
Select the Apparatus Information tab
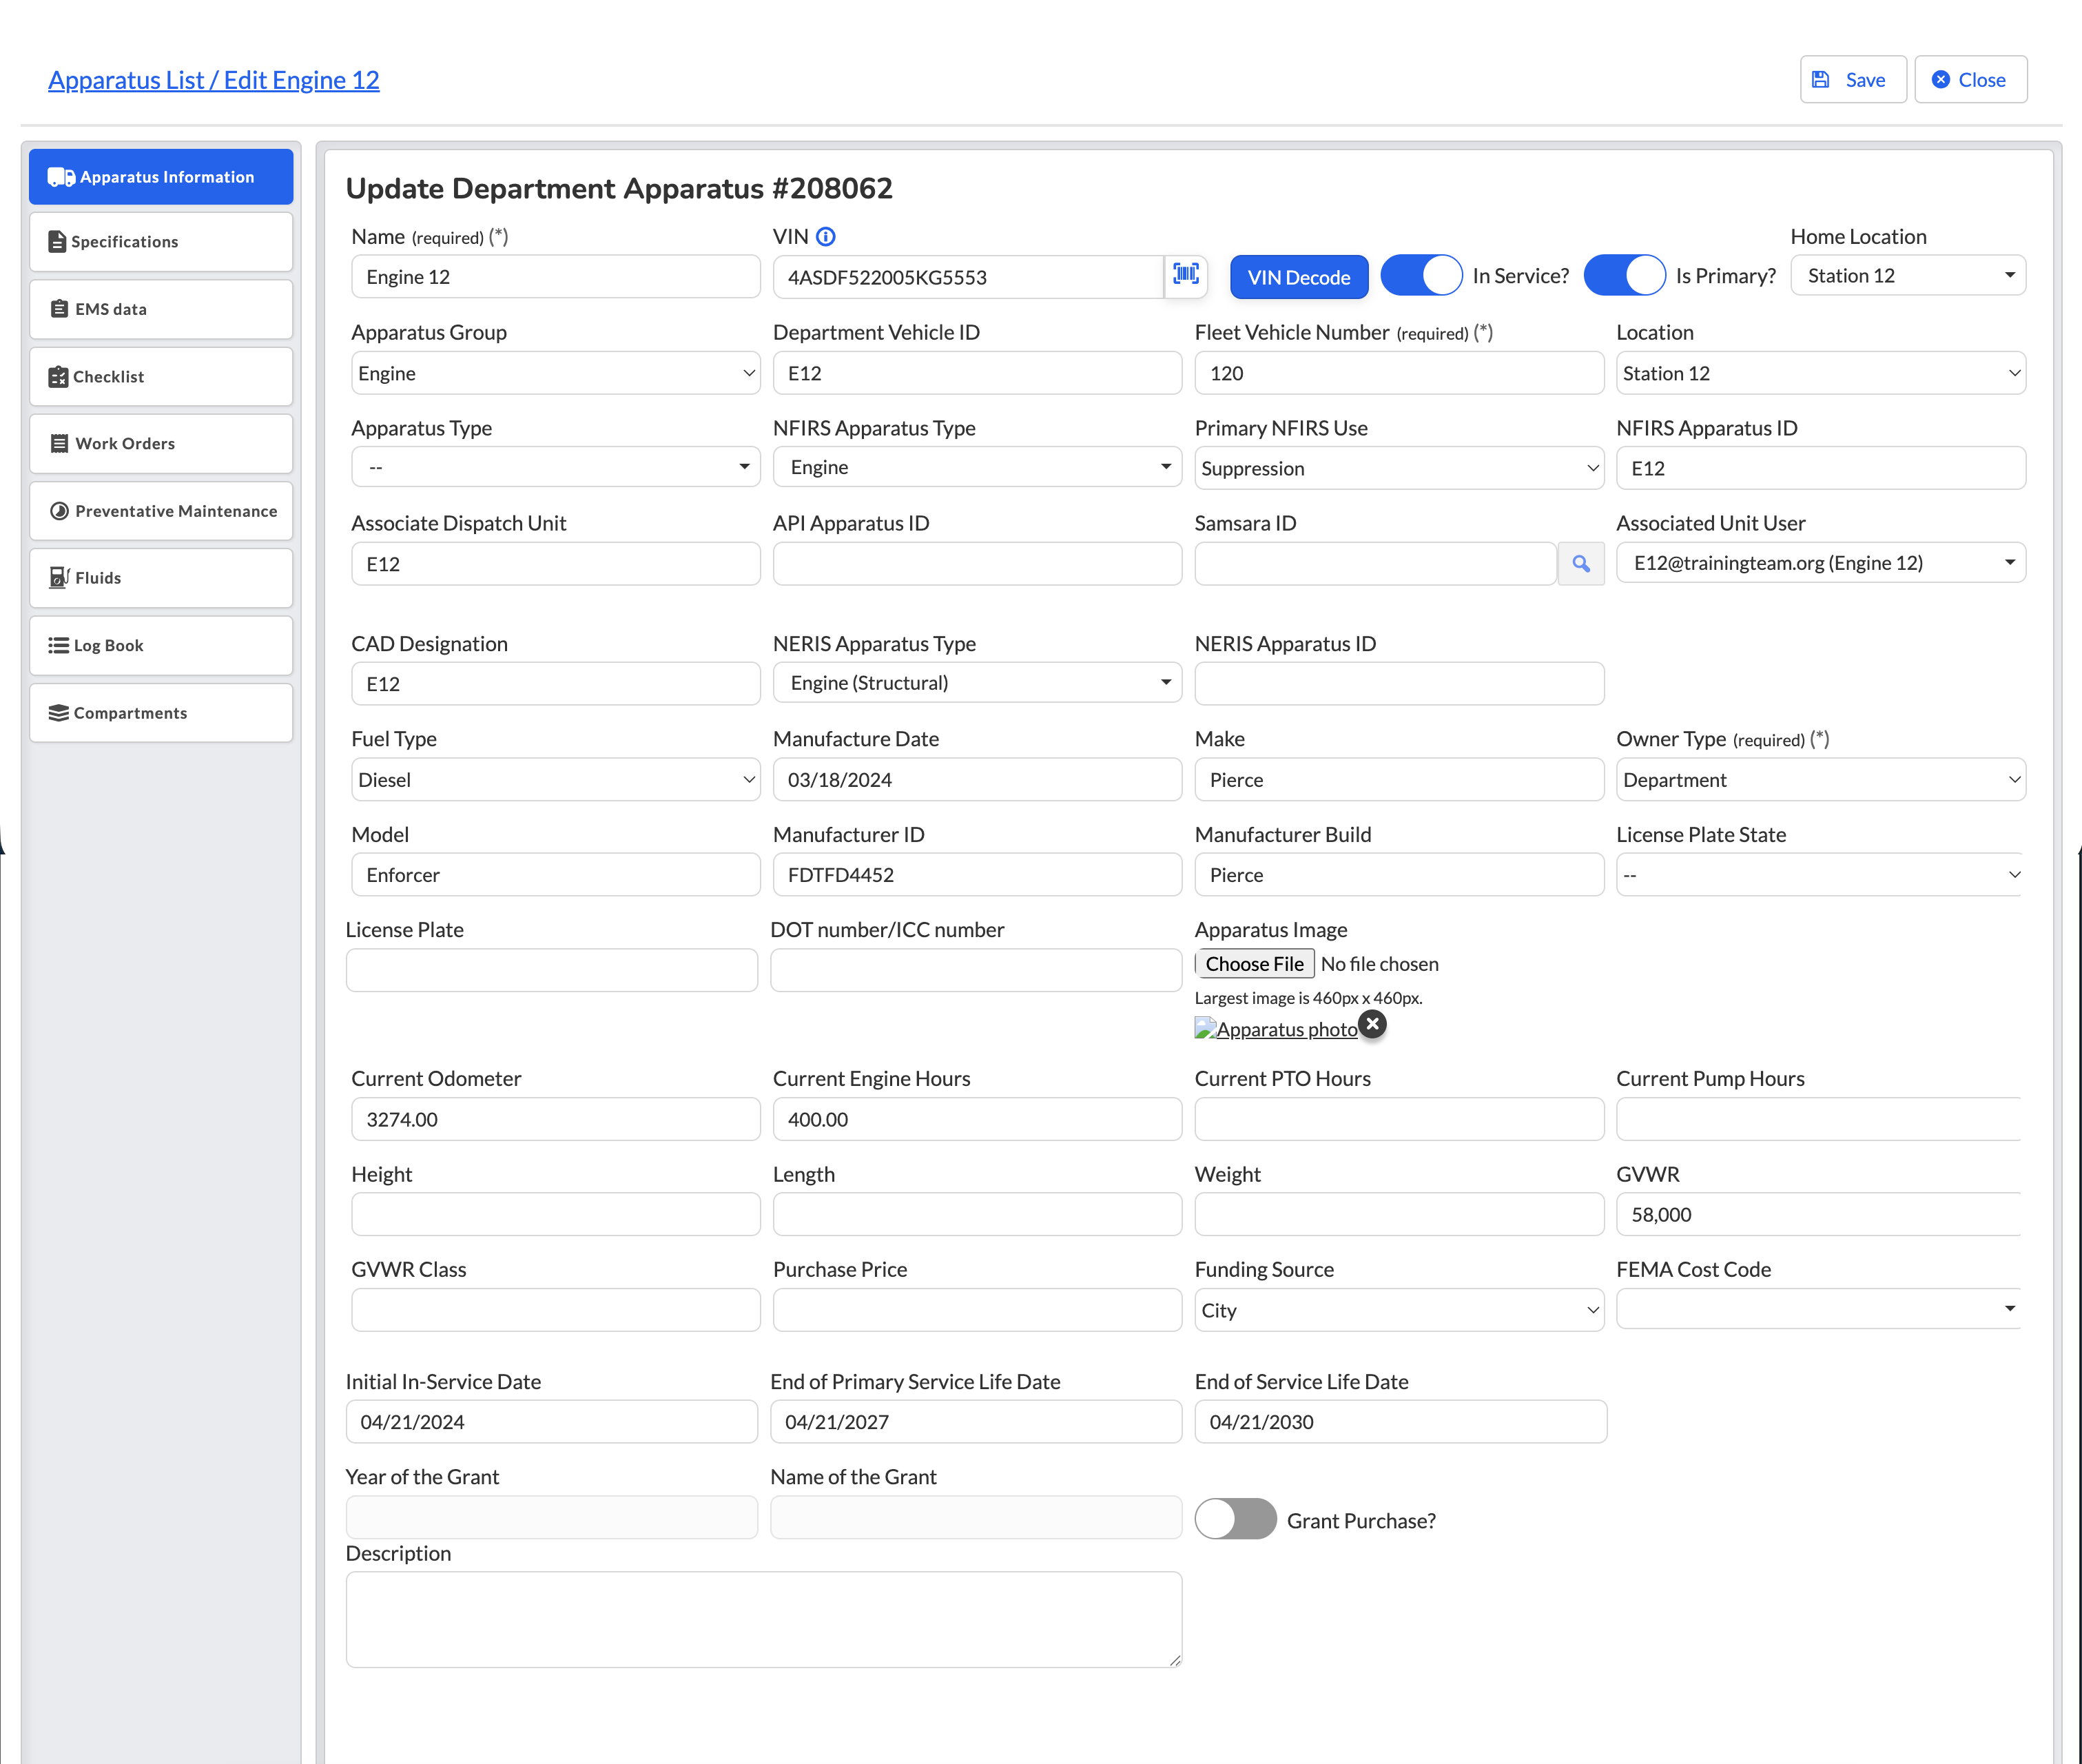pyautogui.click(x=161, y=177)
